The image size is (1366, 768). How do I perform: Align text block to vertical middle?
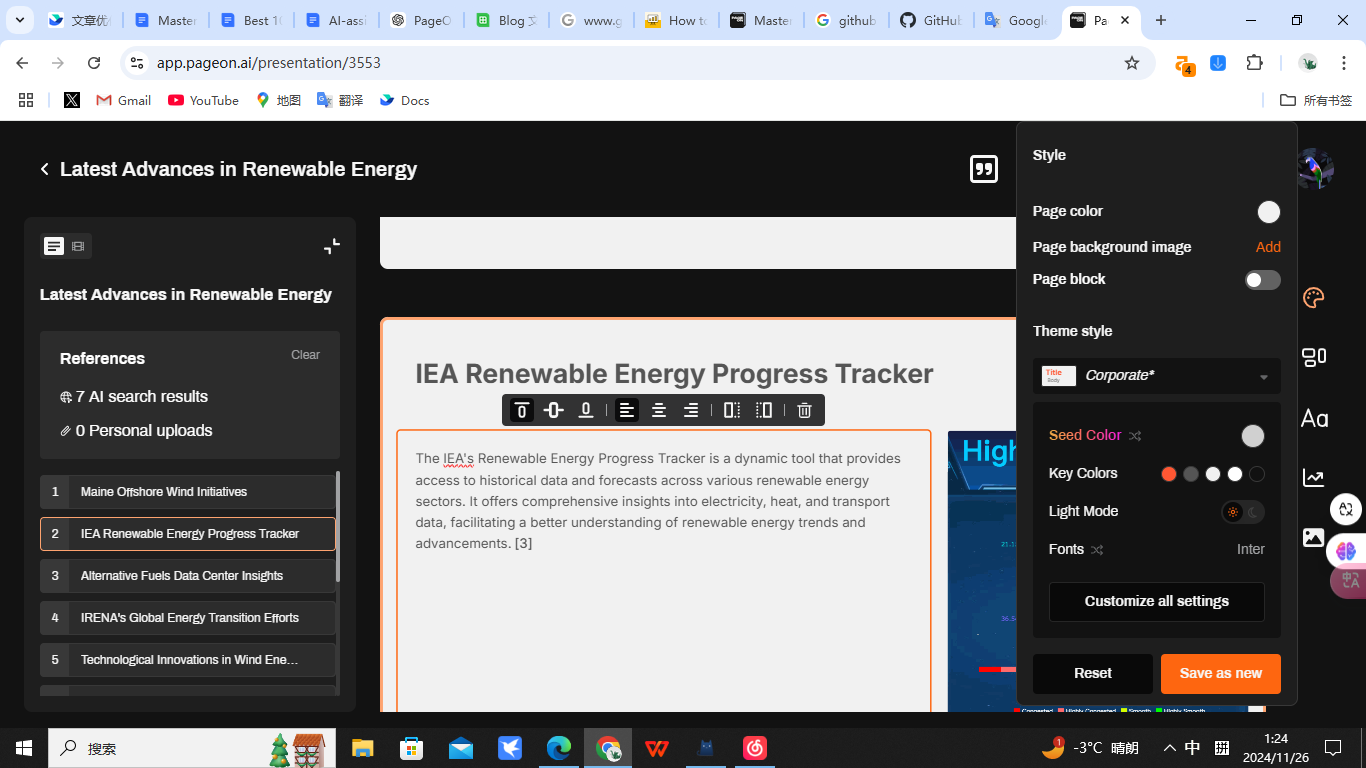pyautogui.click(x=554, y=410)
